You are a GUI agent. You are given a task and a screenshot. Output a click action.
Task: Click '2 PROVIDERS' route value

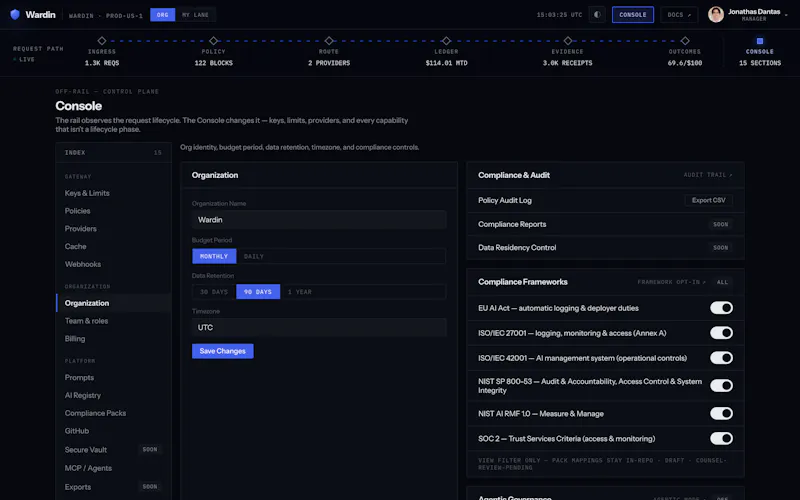[x=329, y=63]
